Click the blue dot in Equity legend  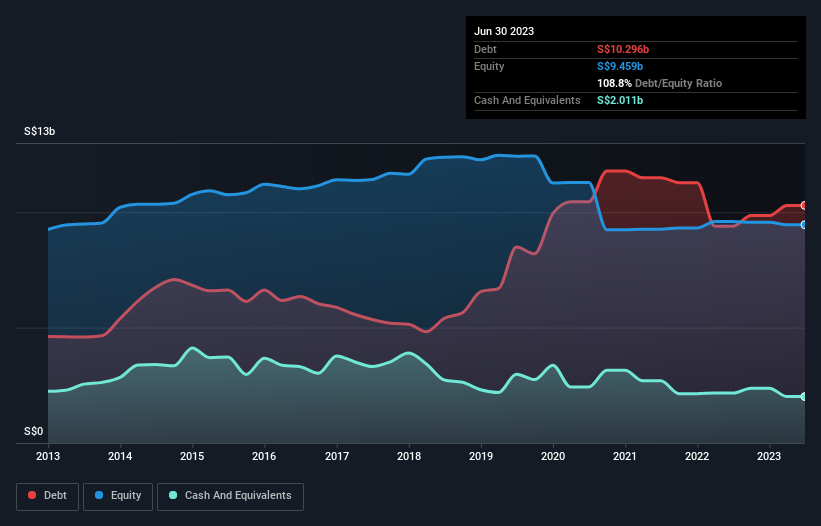pos(99,495)
